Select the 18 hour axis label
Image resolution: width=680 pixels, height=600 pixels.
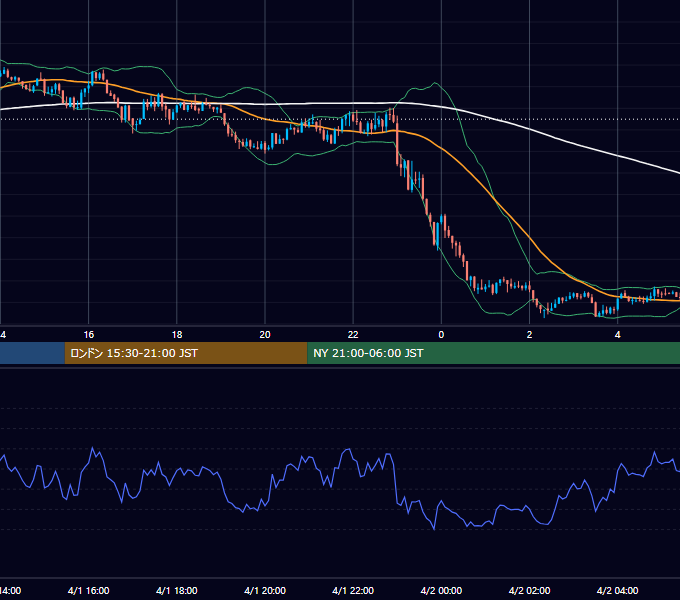[177, 335]
